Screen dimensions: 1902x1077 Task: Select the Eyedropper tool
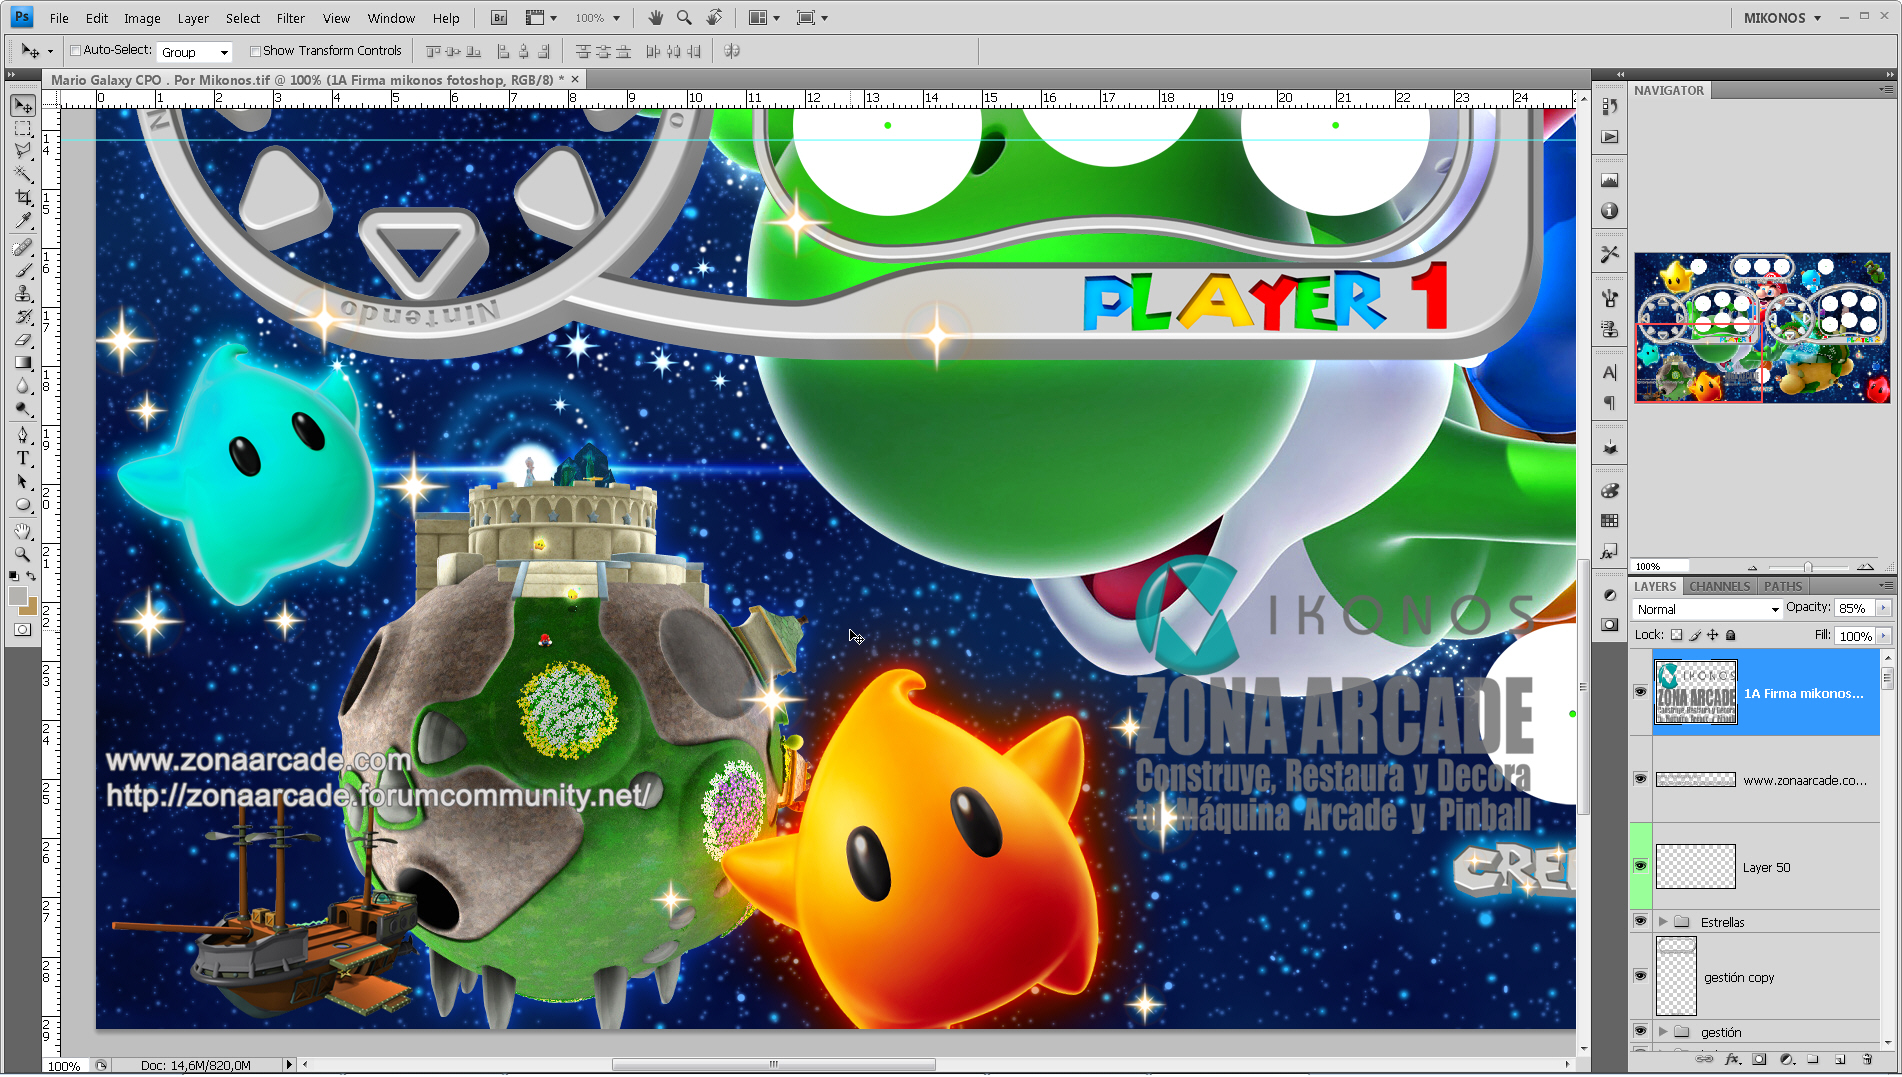click(23, 221)
